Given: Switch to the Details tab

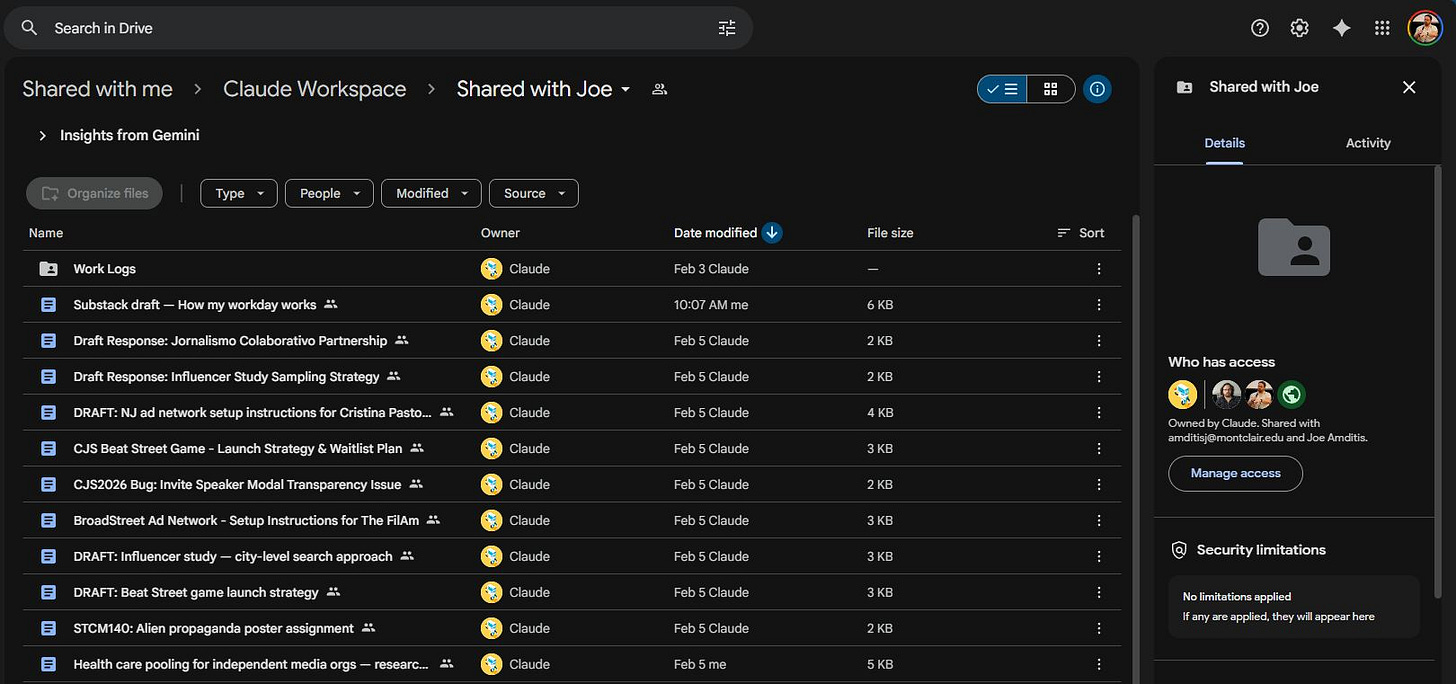Looking at the screenshot, I should coord(1224,143).
